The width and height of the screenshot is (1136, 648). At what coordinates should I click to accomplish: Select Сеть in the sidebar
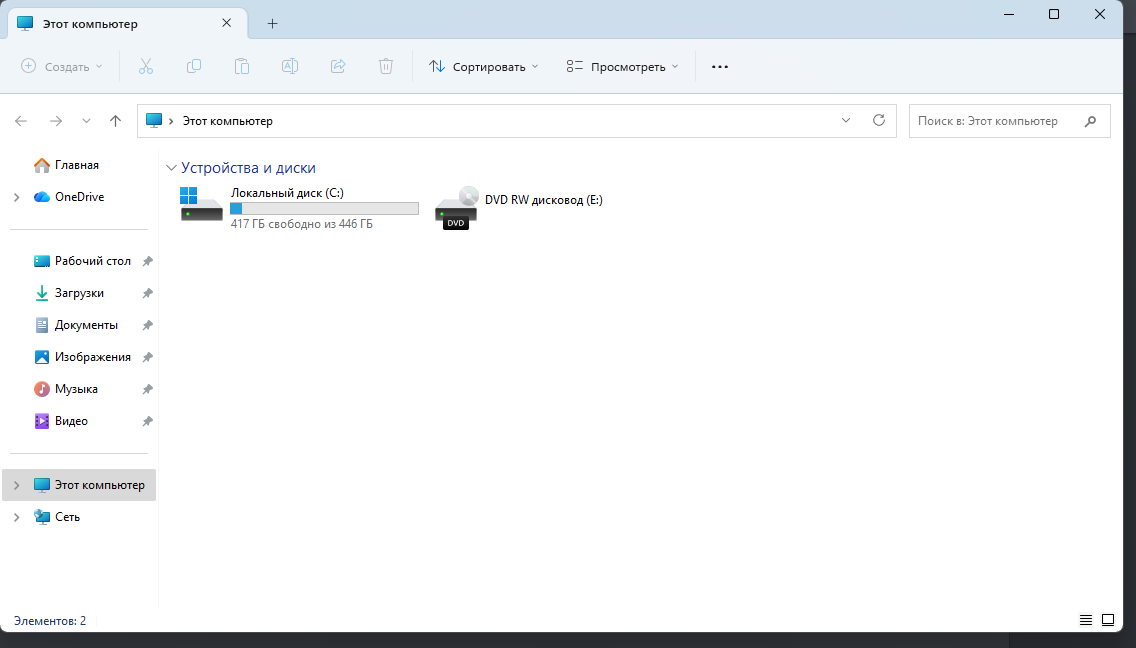pos(57,517)
